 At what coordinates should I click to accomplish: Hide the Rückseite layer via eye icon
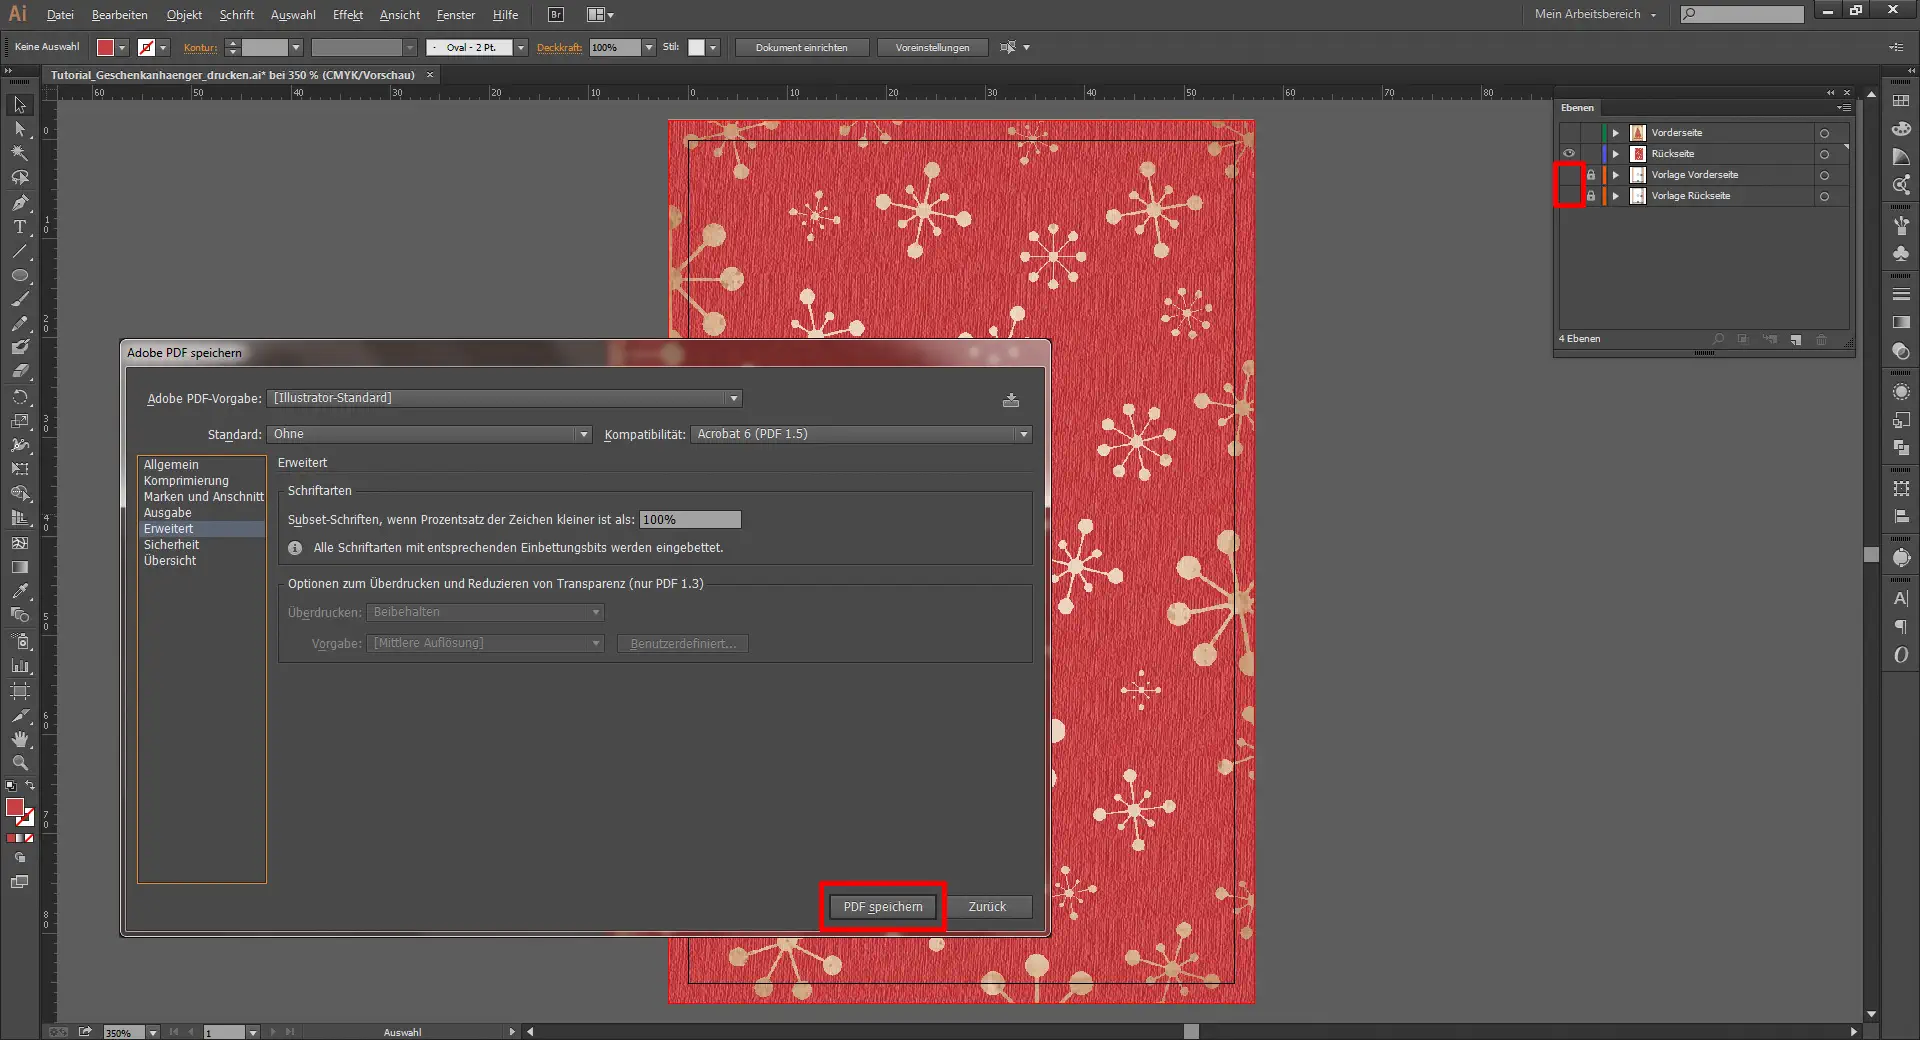[x=1569, y=154]
